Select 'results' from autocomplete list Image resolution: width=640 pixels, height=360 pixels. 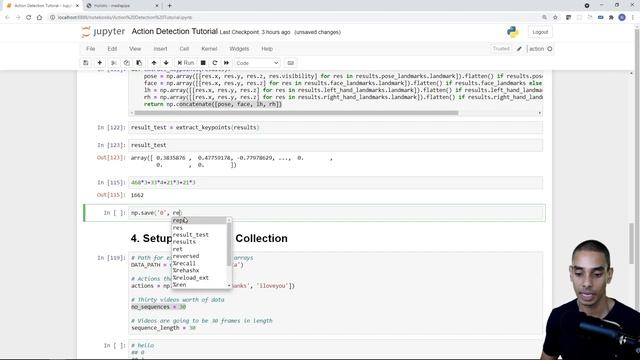[184, 242]
